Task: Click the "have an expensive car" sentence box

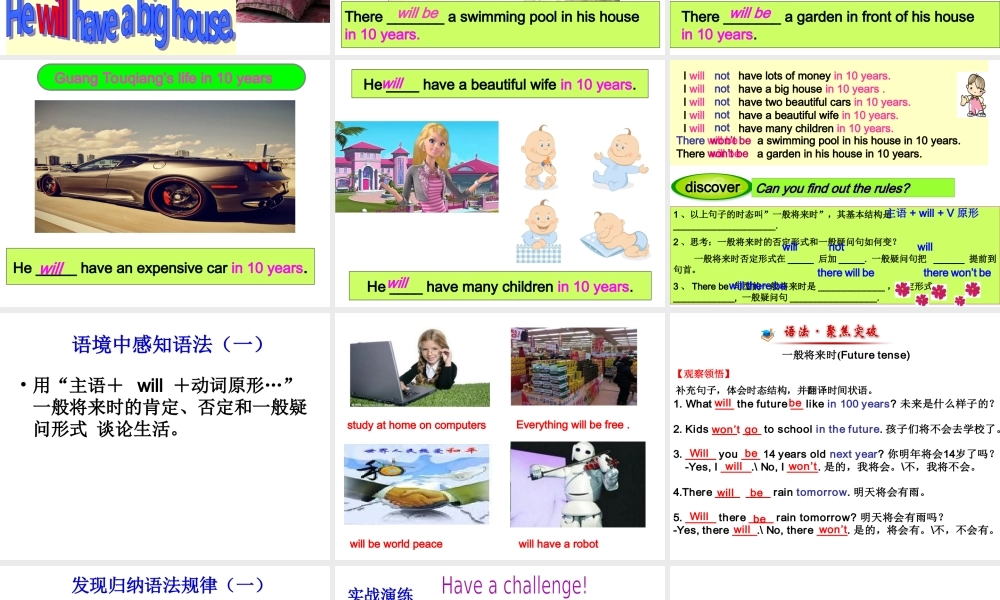Action: pos(160,267)
